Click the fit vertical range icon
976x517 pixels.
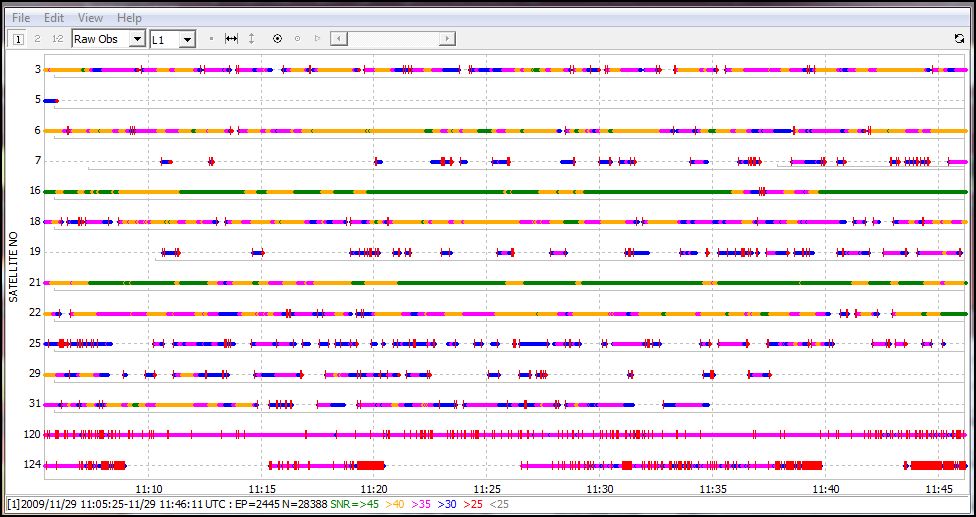tap(252, 39)
